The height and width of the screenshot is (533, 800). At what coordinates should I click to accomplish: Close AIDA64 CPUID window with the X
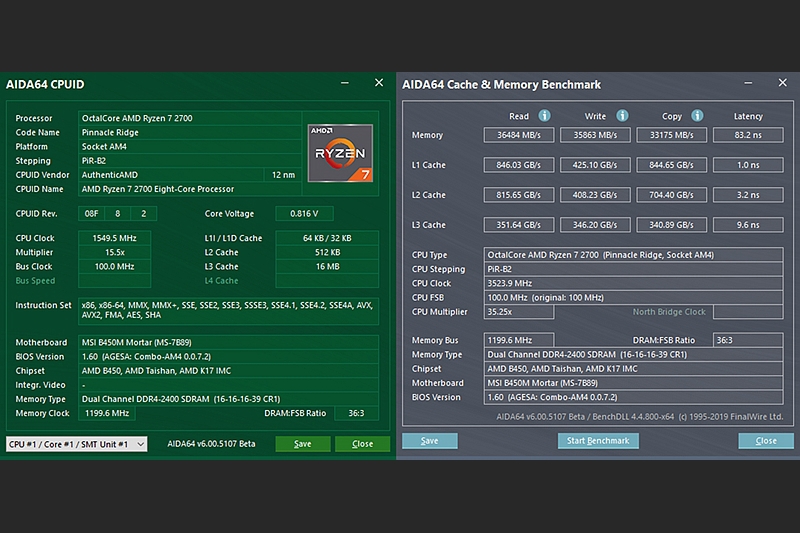(x=379, y=83)
